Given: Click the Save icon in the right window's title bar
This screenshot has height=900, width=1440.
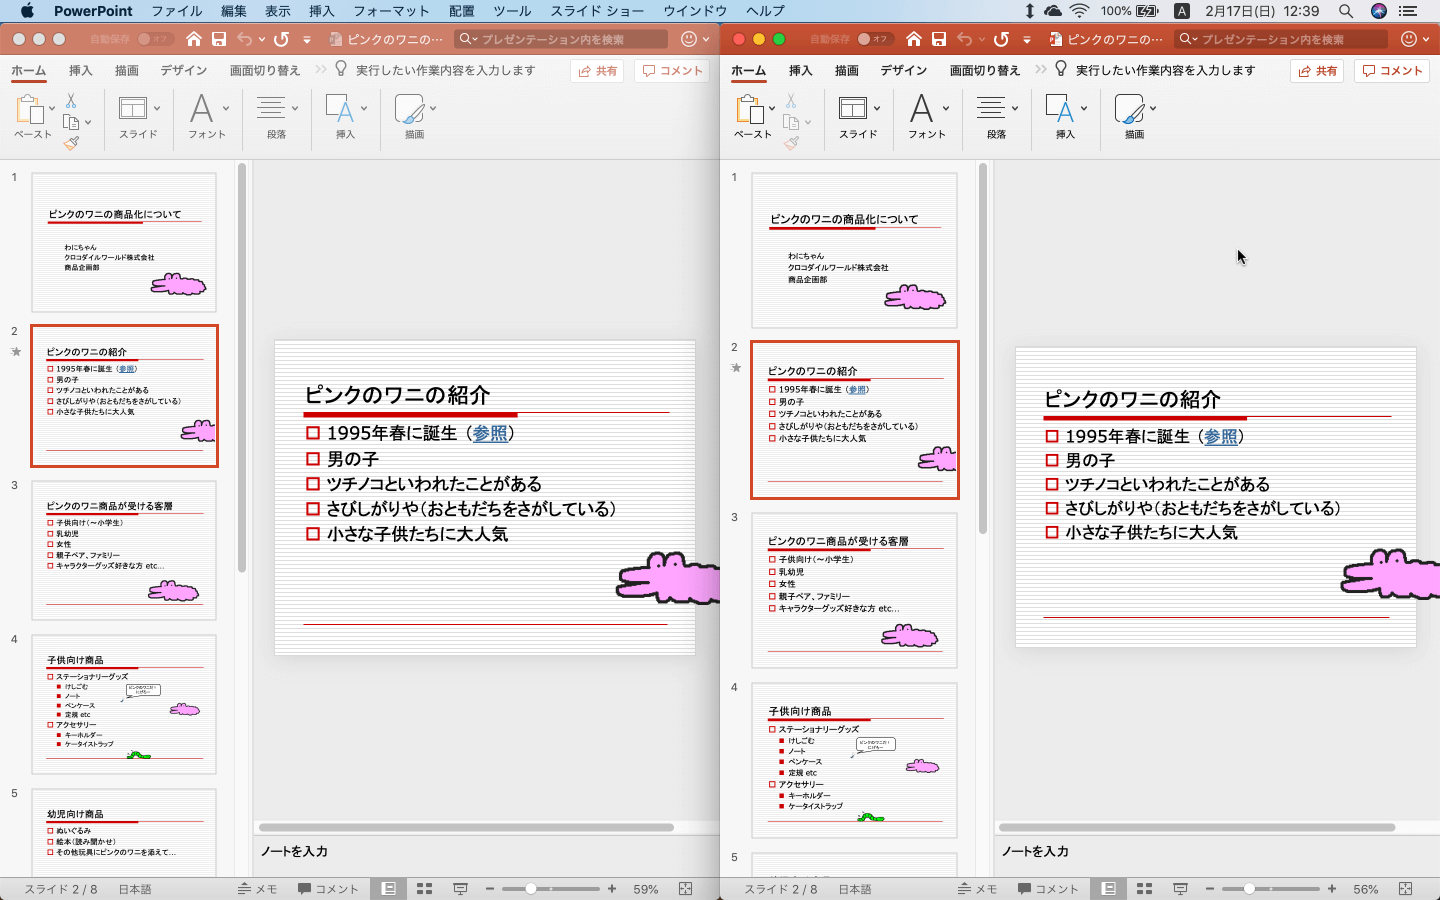Looking at the screenshot, I should point(938,39).
